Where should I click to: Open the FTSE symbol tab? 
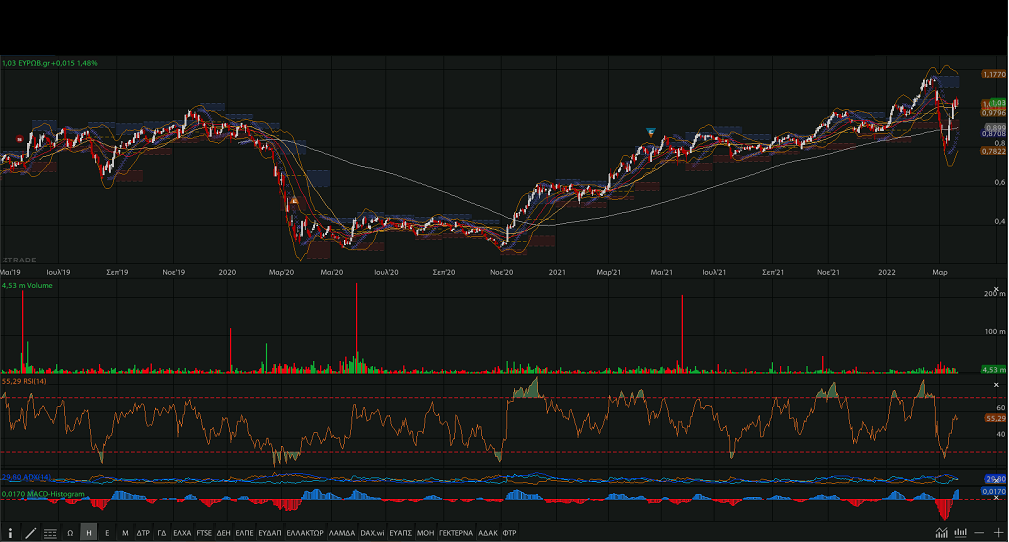coord(204,533)
